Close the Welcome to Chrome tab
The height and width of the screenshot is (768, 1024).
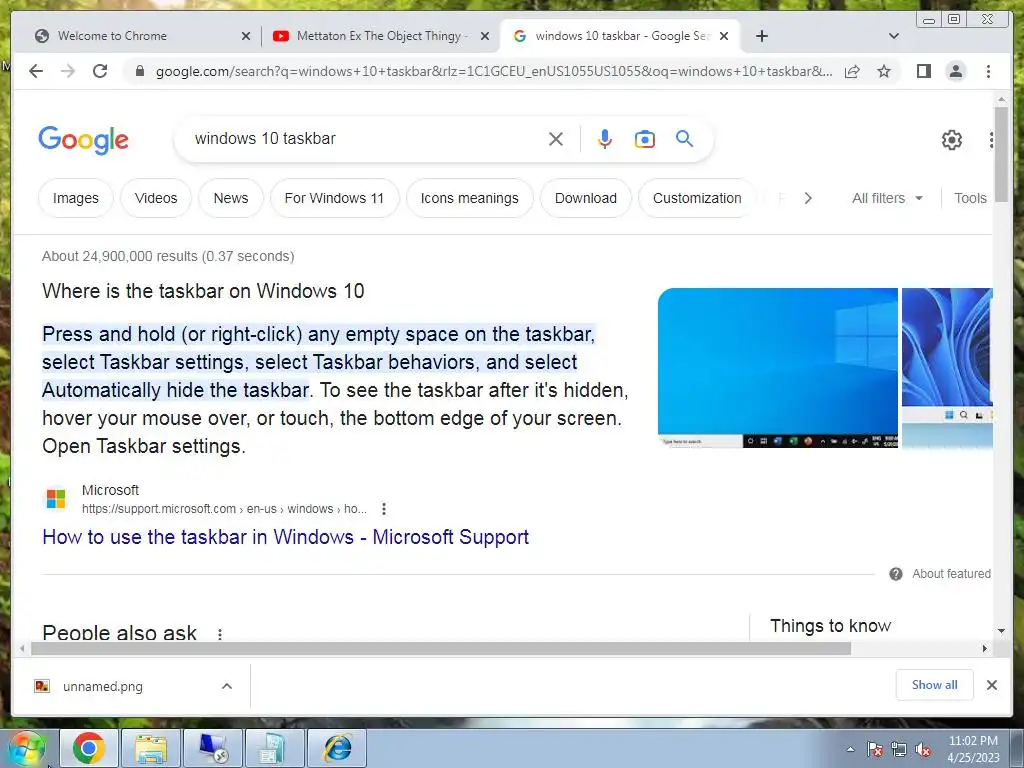246,37
